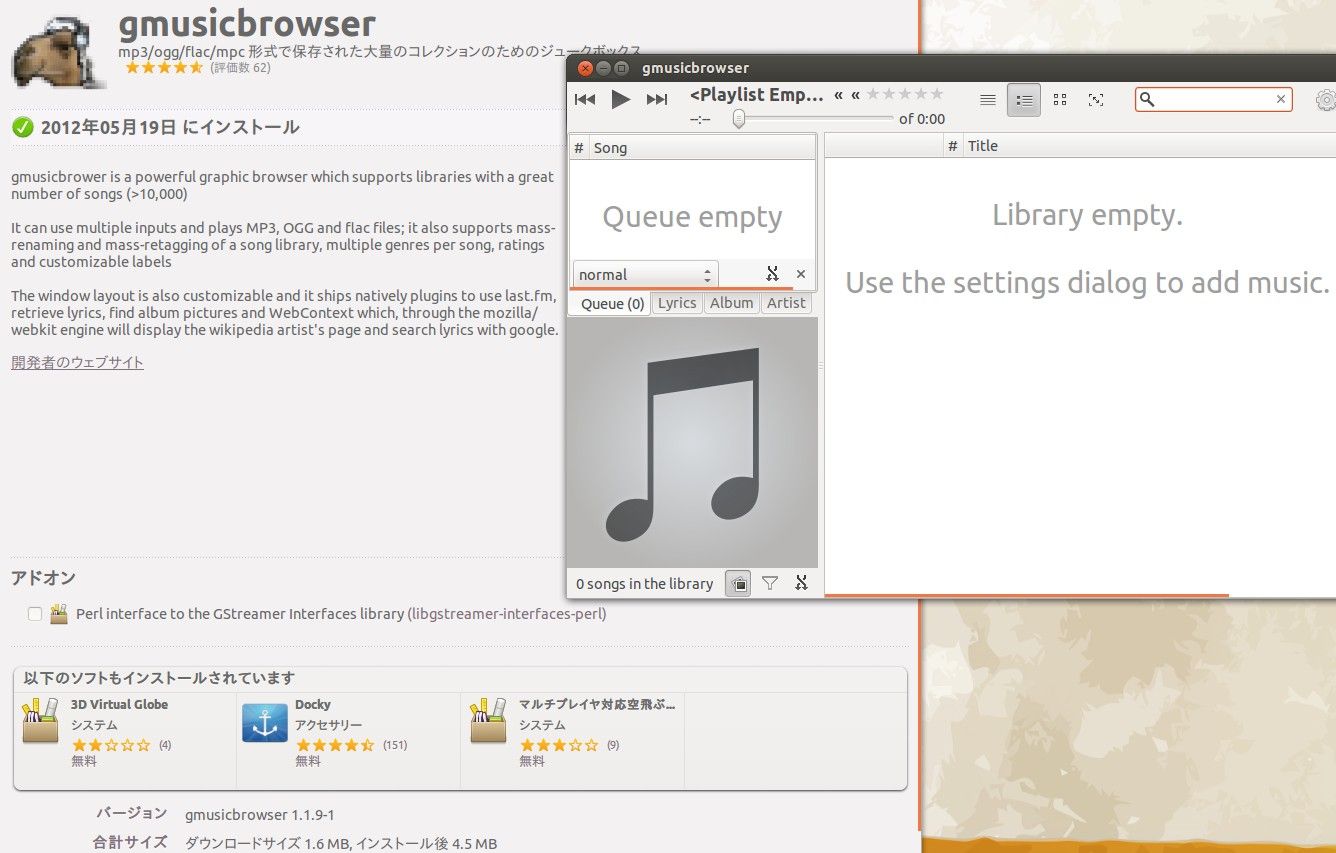The height and width of the screenshot is (853, 1336).
Task: Open the マルチプレイヤ対応空飛ぶ… package icon
Action: pos(489,721)
